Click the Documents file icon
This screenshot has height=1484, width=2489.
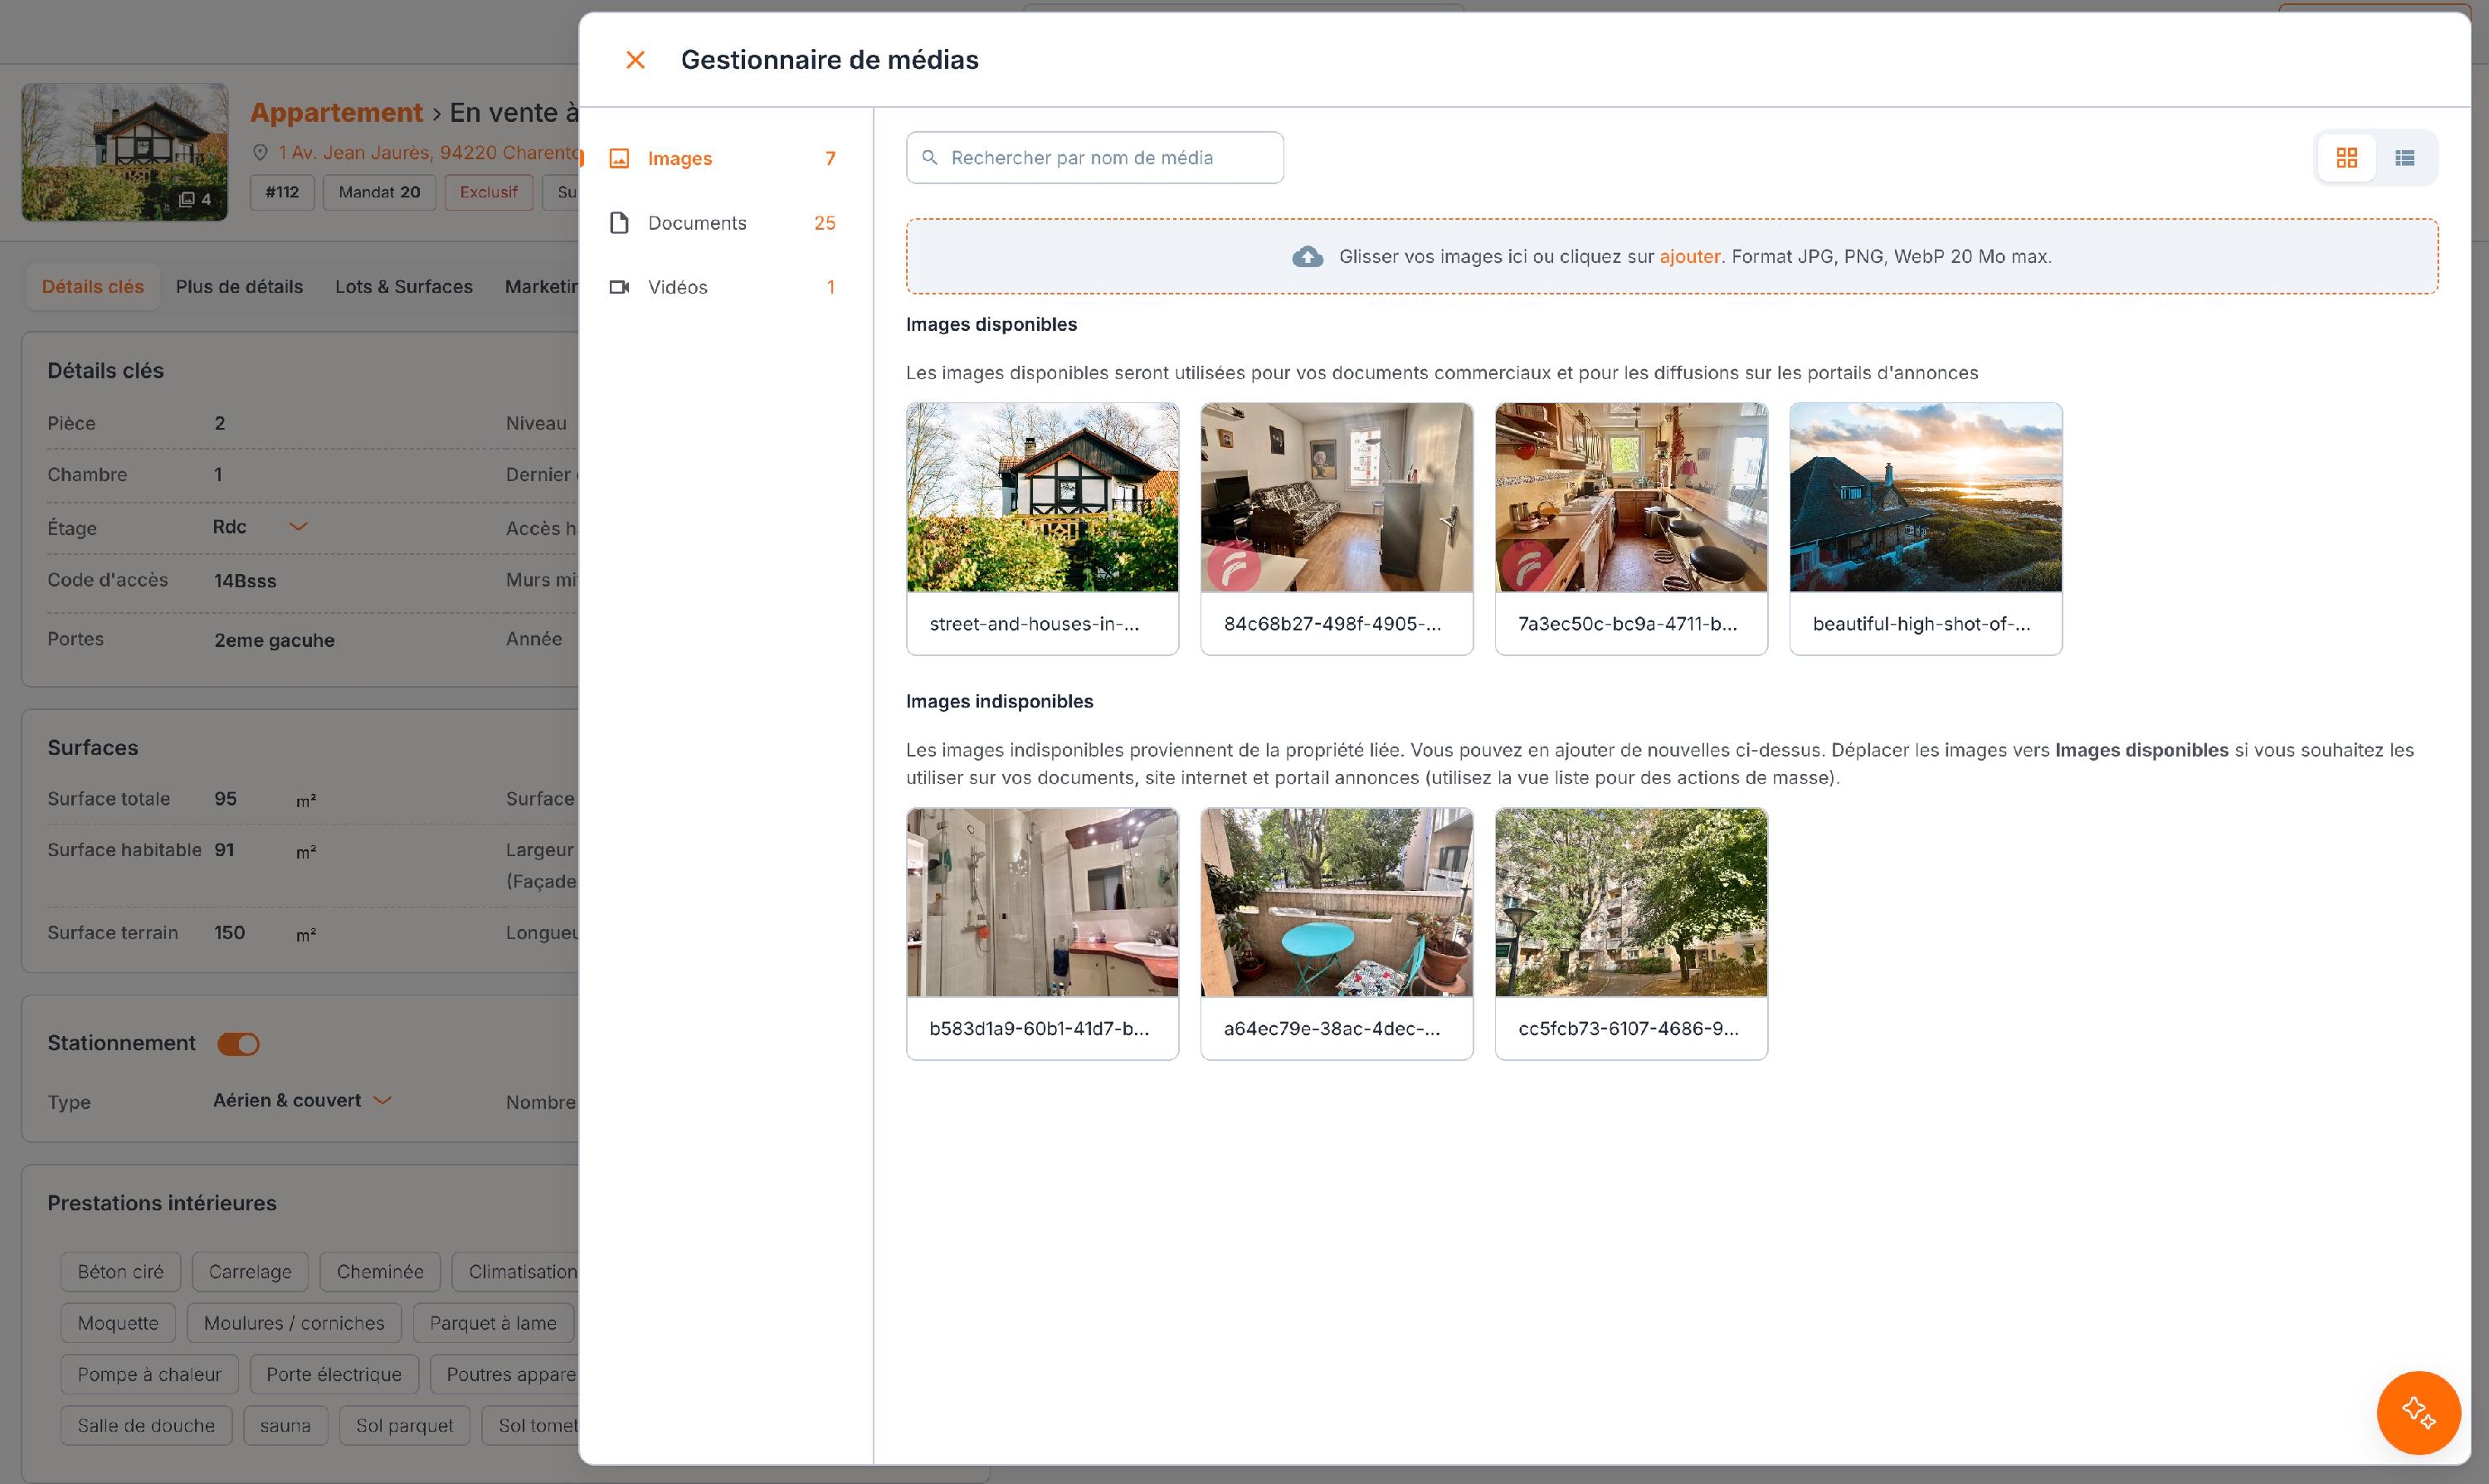[x=619, y=223]
